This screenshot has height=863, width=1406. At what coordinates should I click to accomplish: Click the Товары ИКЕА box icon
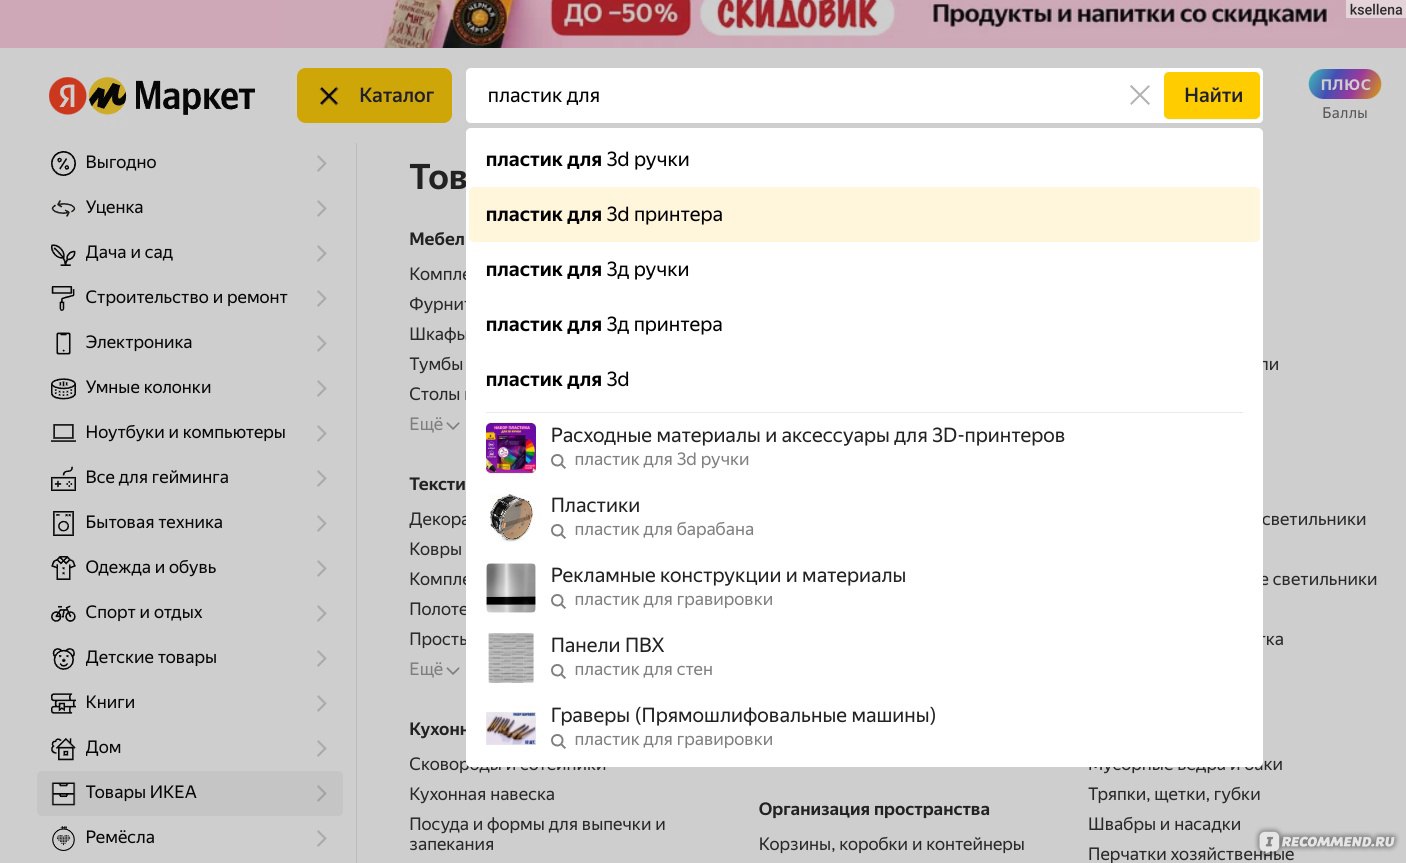click(x=63, y=793)
